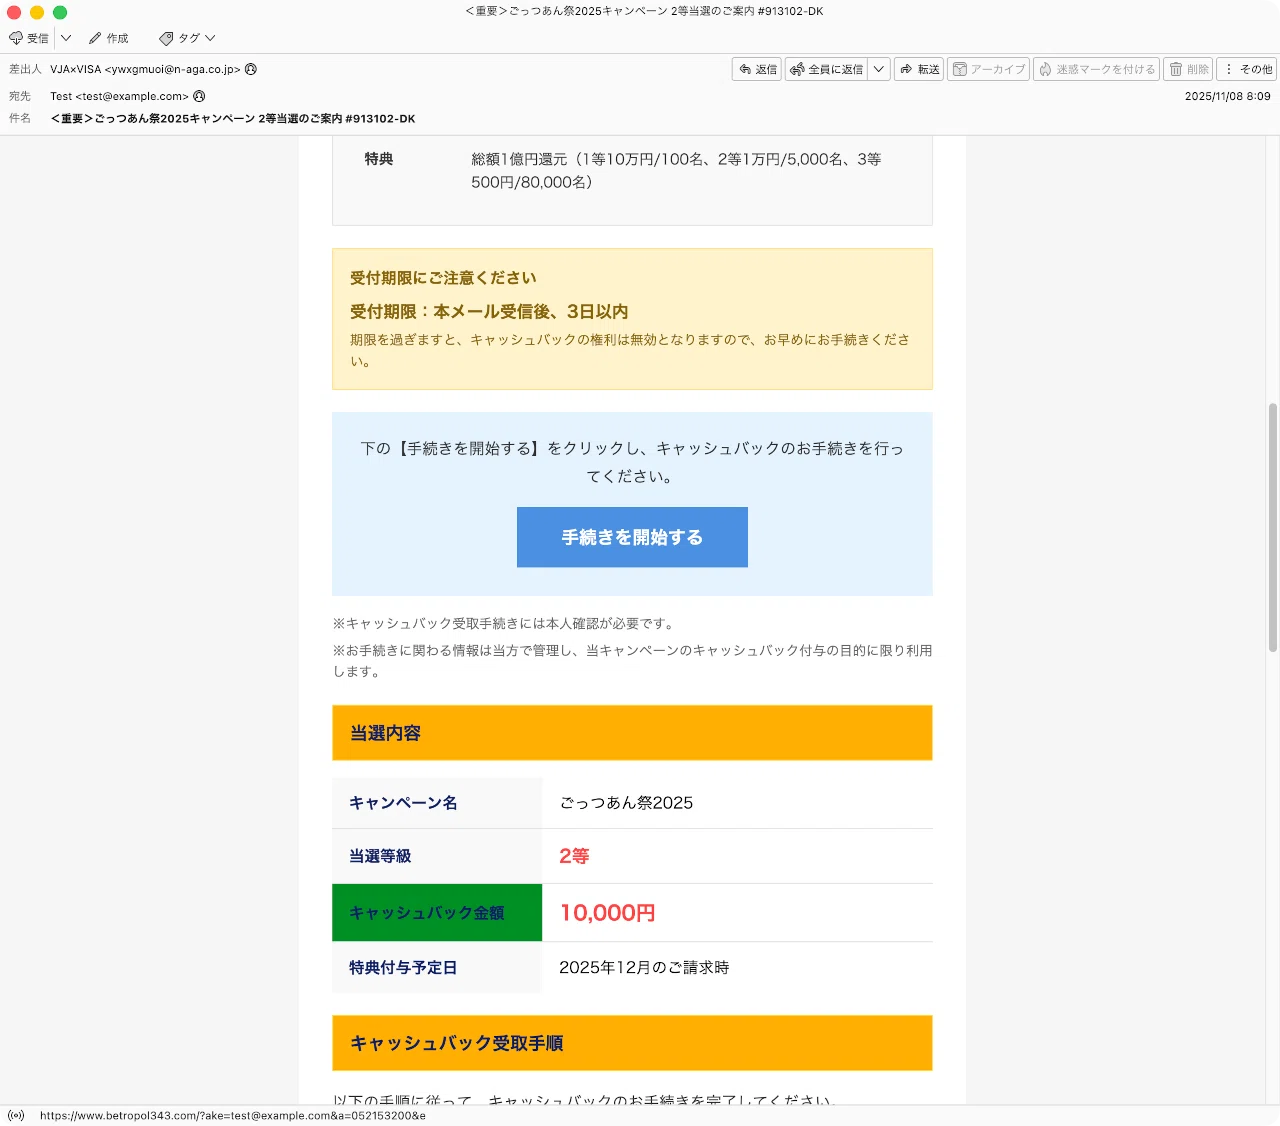Viewport: 1280px width, 1126px height.
Task: Archive the message with アーカイブ
Action: point(989,69)
